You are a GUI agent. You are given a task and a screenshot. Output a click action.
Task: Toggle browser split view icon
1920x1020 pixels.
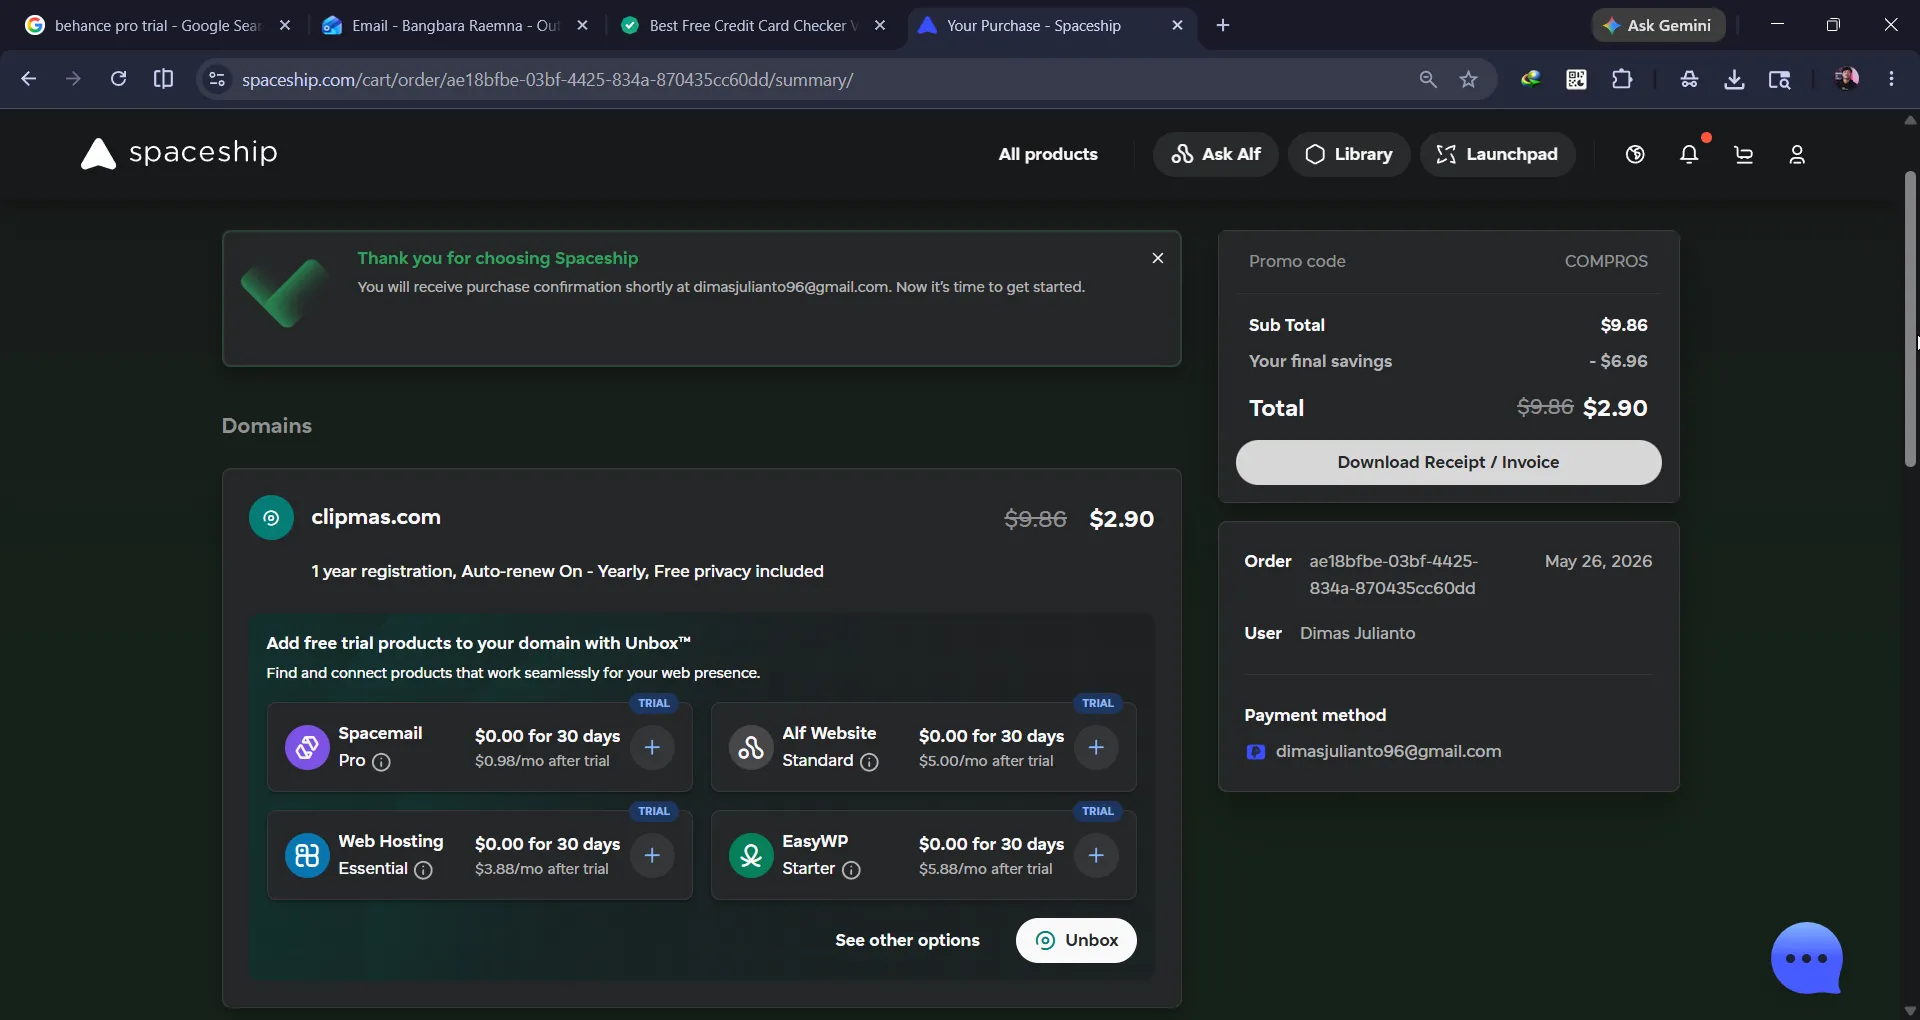click(x=163, y=79)
